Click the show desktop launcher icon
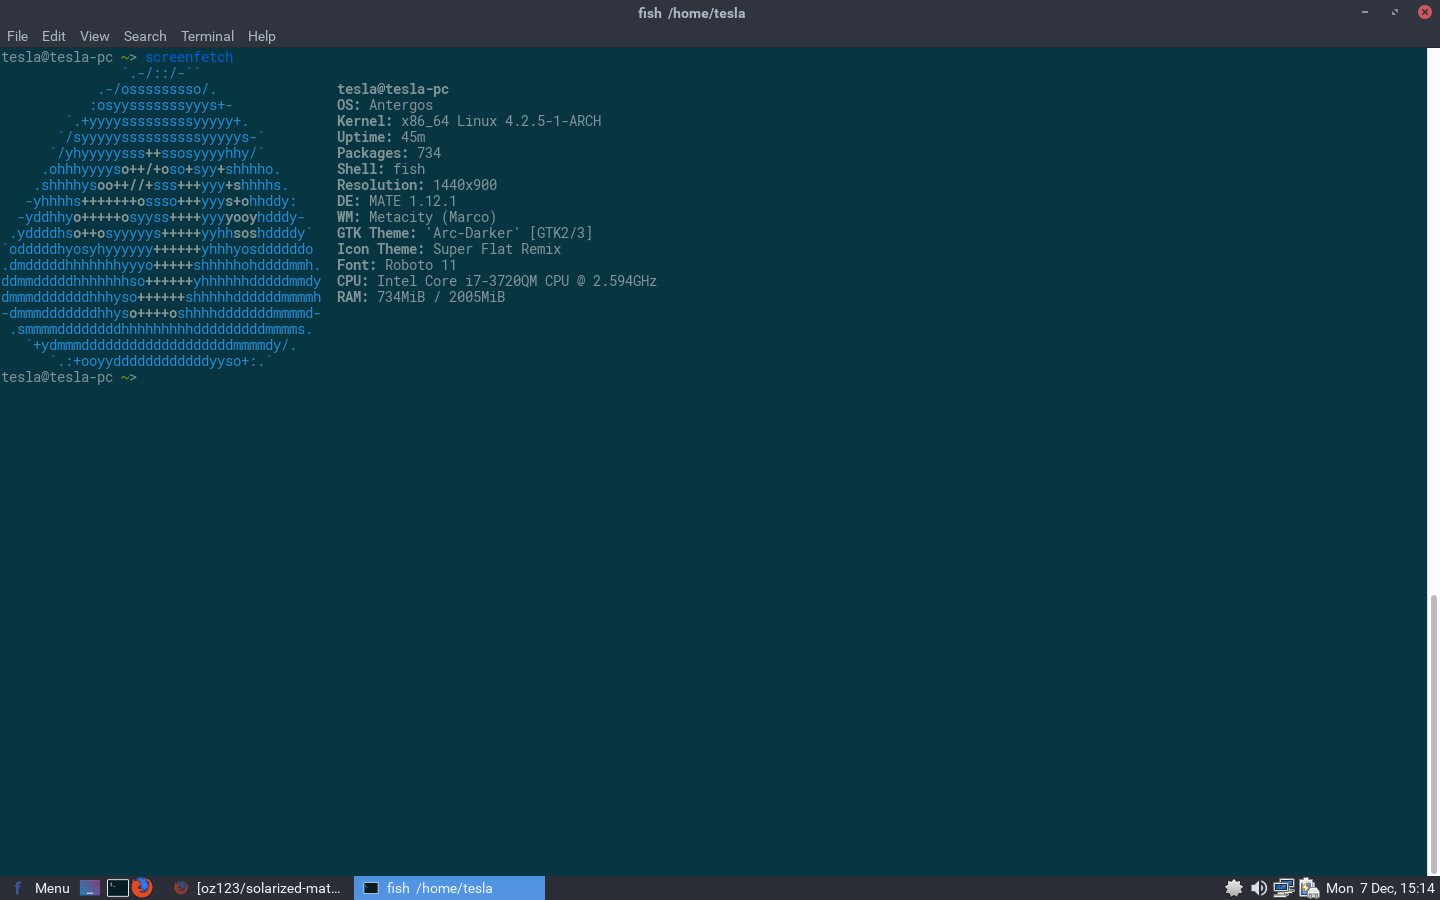The width and height of the screenshot is (1440, 900). point(90,888)
